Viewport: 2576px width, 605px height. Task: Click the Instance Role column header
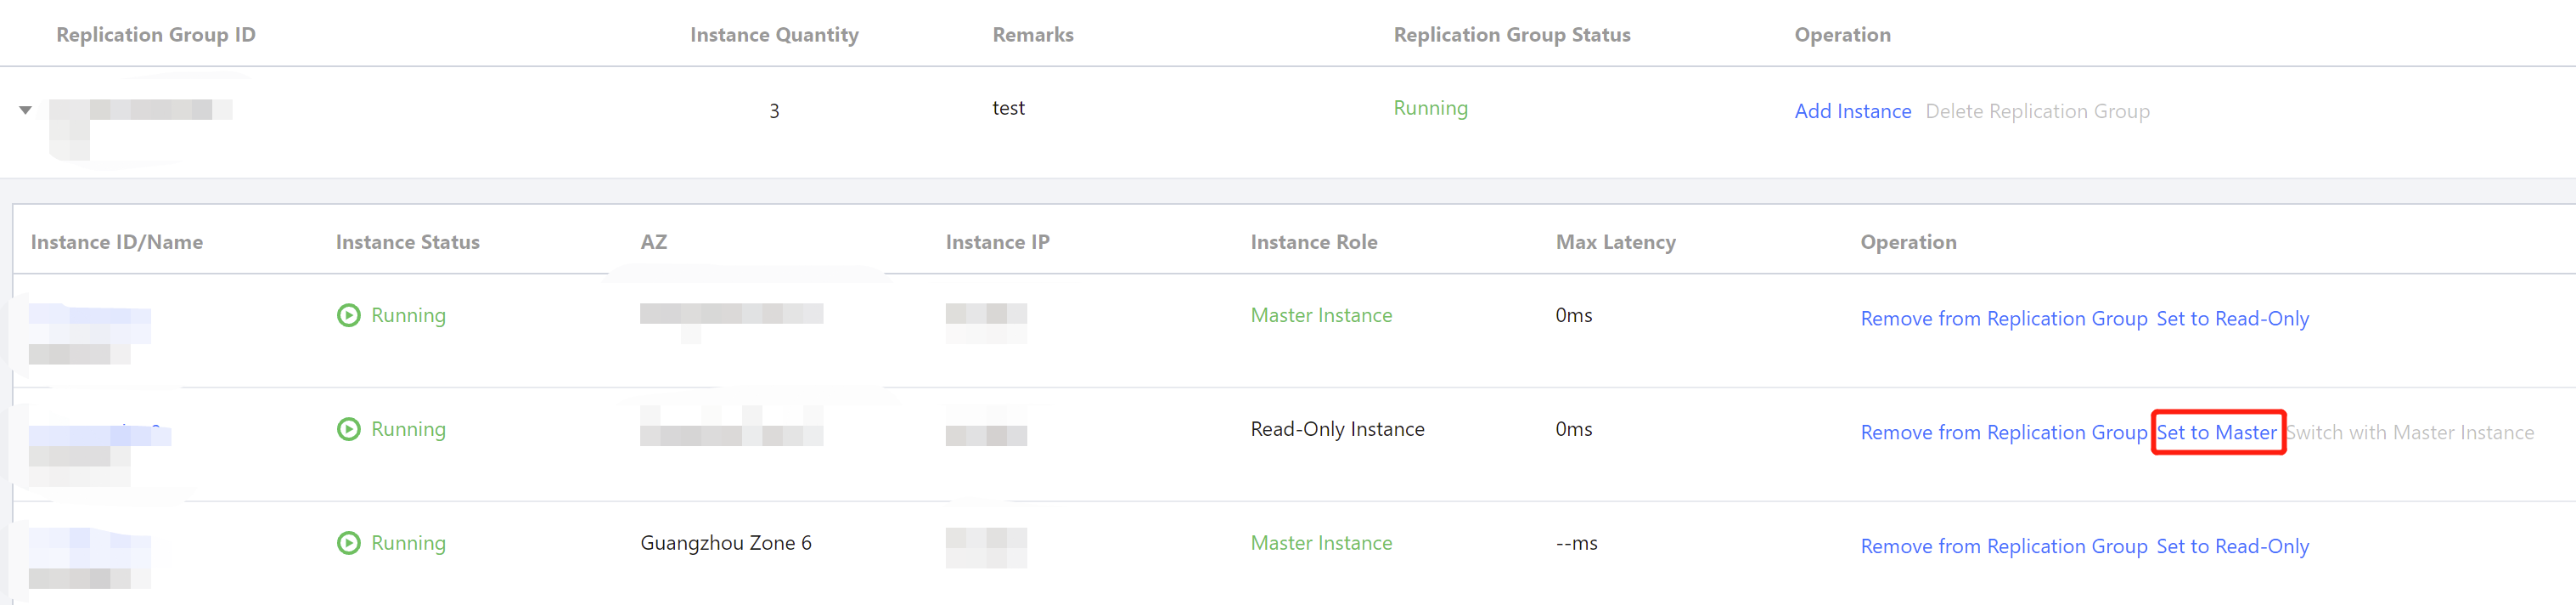coord(1313,242)
